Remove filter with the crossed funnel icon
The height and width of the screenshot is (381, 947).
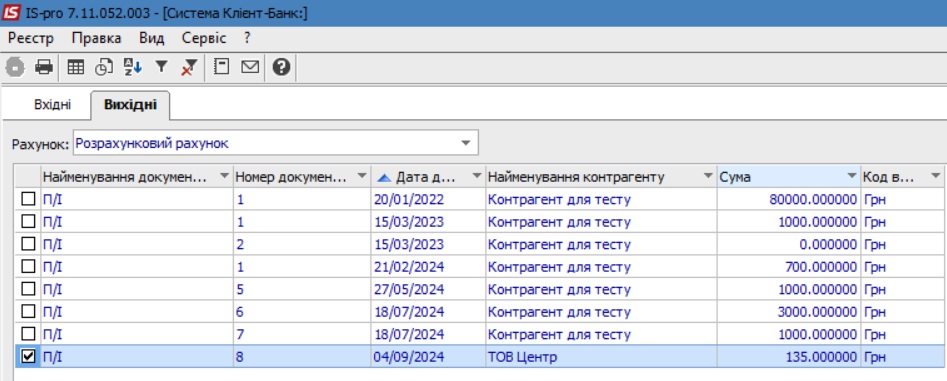(x=189, y=67)
